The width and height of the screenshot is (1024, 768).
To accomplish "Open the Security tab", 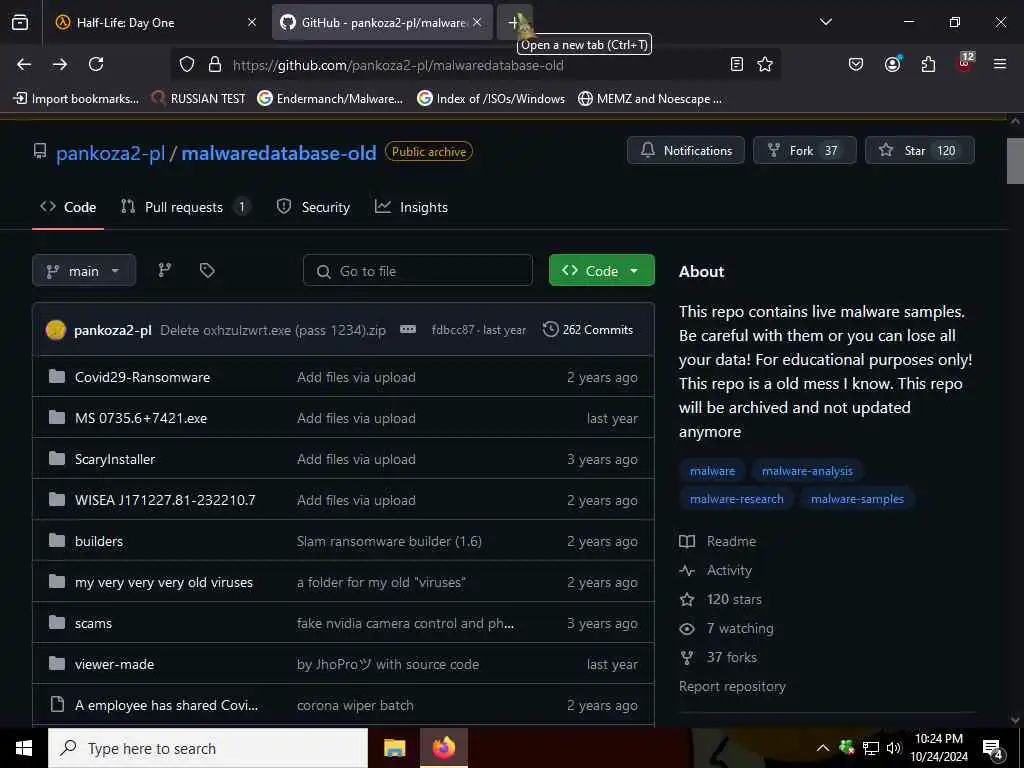I will 313,207.
